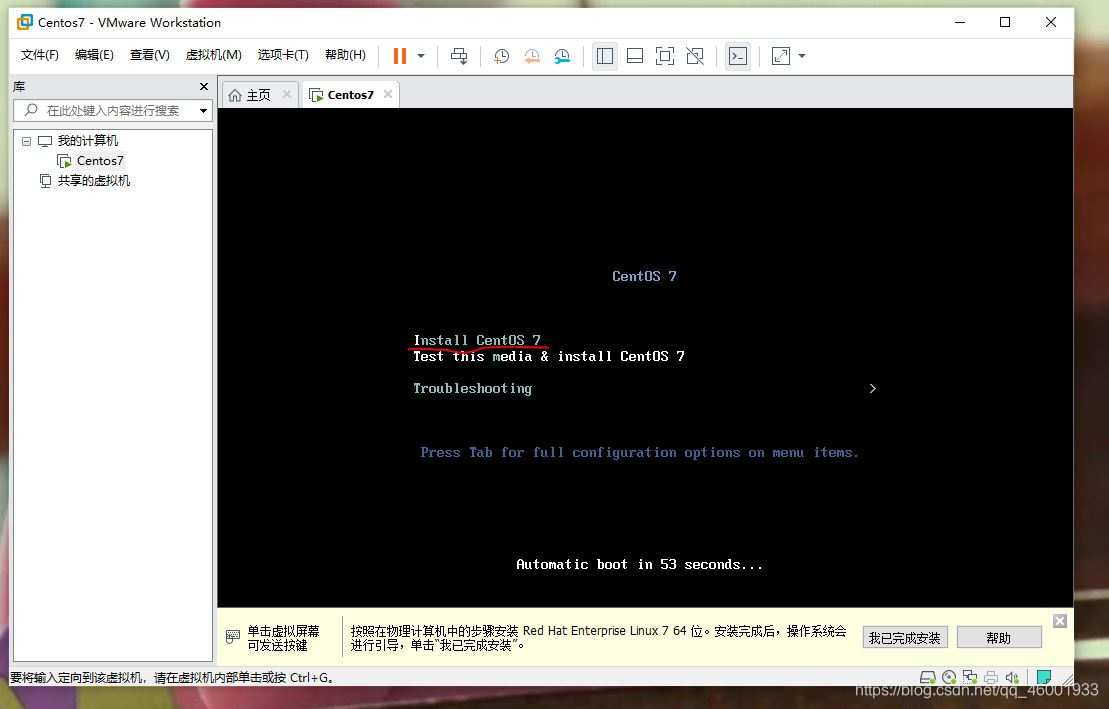Viewport: 1109px width, 709px height.
Task: Select the Troubleshooting boot entry
Action: point(472,388)
